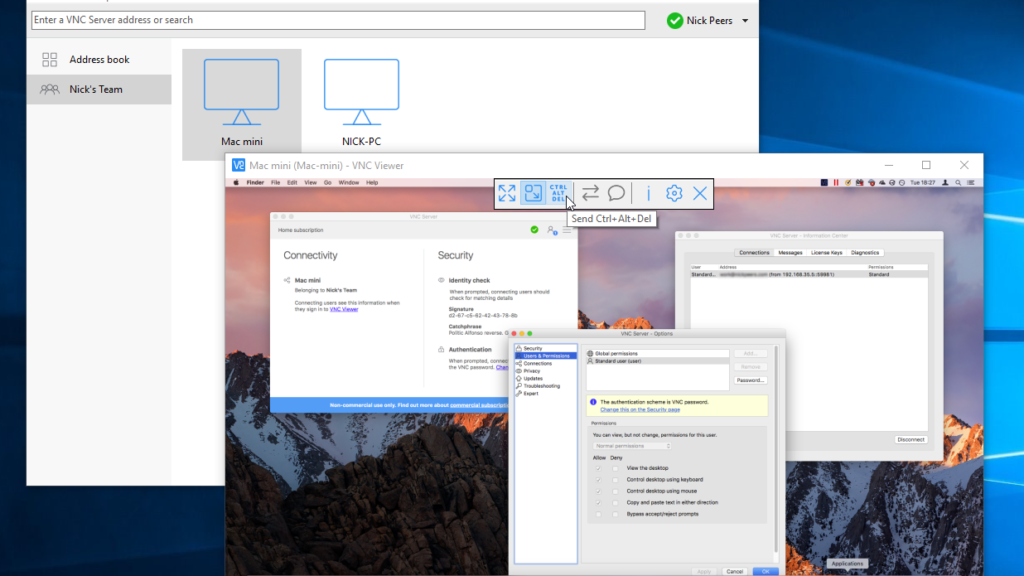Screen dimensions: 1024x576
Task: Check Deny for Control desktop using mouse
Action: (x=615, y=491)
